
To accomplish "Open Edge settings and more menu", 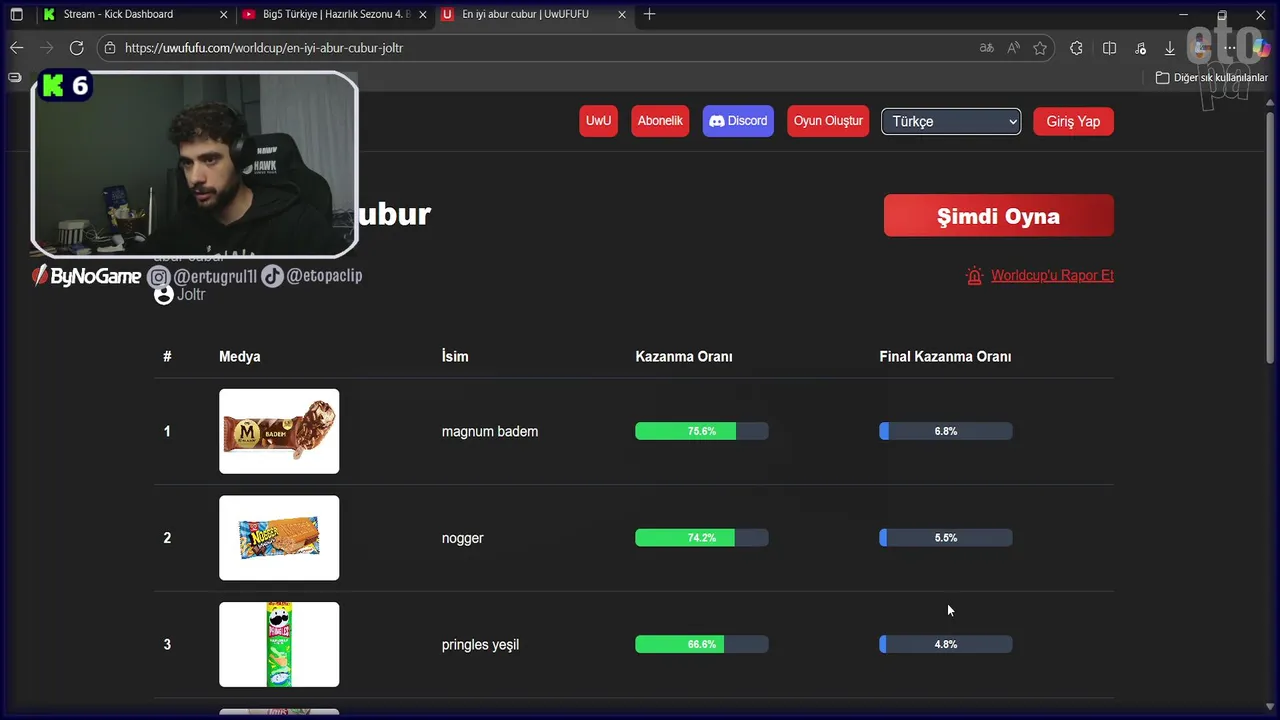I will tap(1230, 48).
